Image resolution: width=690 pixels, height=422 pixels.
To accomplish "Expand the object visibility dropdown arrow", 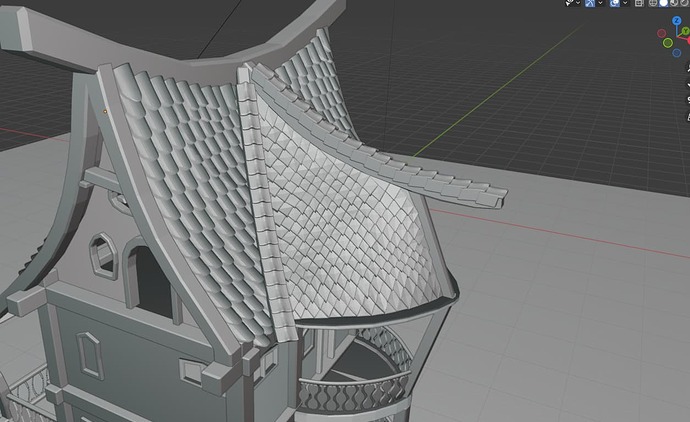I will click(578, 3).
